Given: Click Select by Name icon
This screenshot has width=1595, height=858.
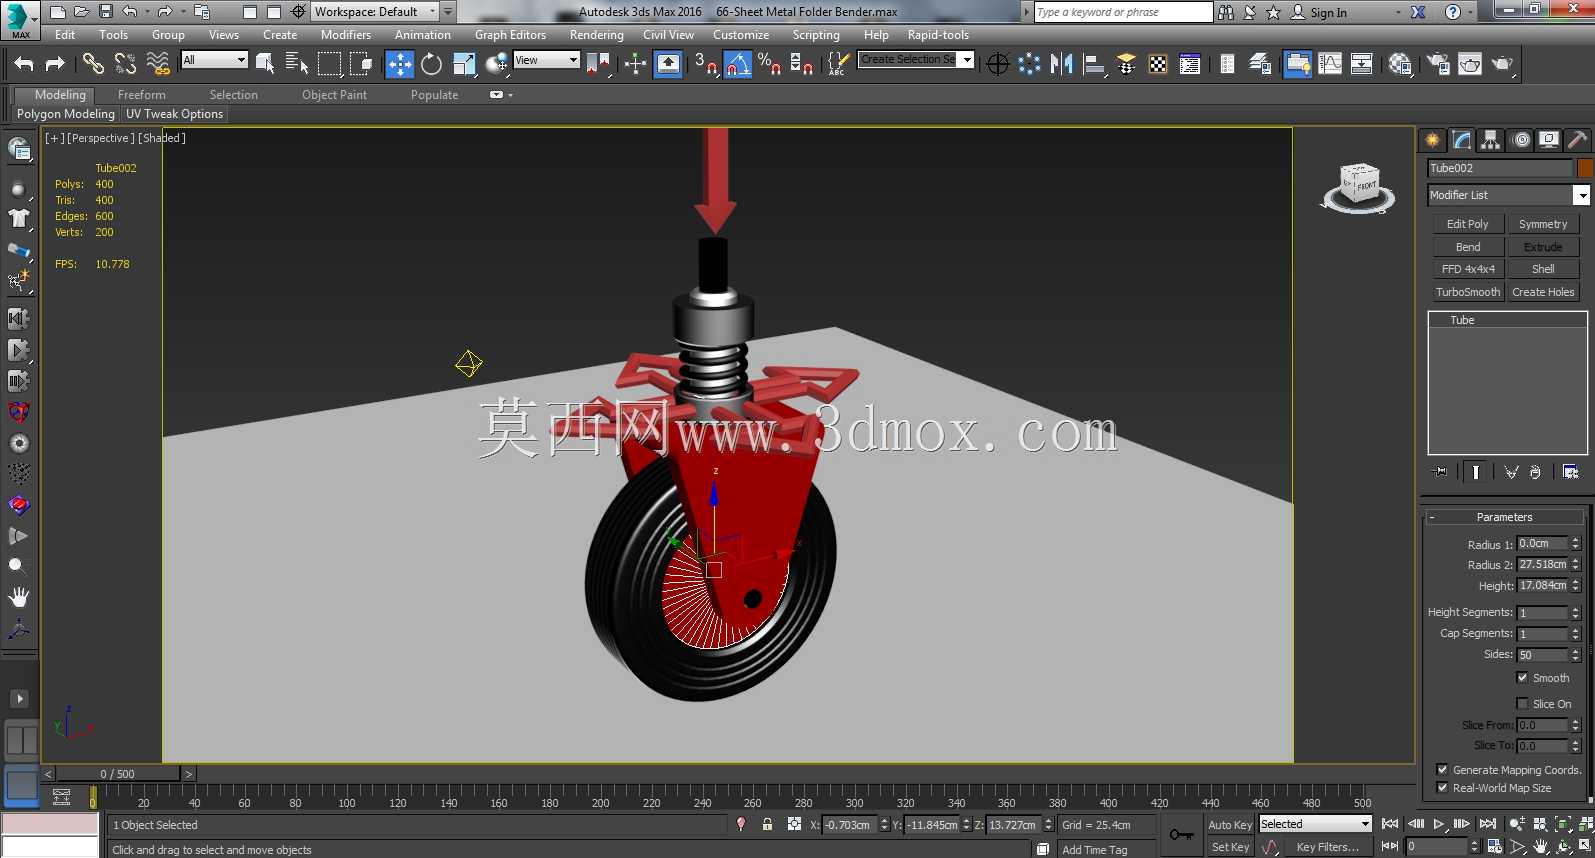Looking at the screenshot, I should pyautogui.click(x=297, y=64).
